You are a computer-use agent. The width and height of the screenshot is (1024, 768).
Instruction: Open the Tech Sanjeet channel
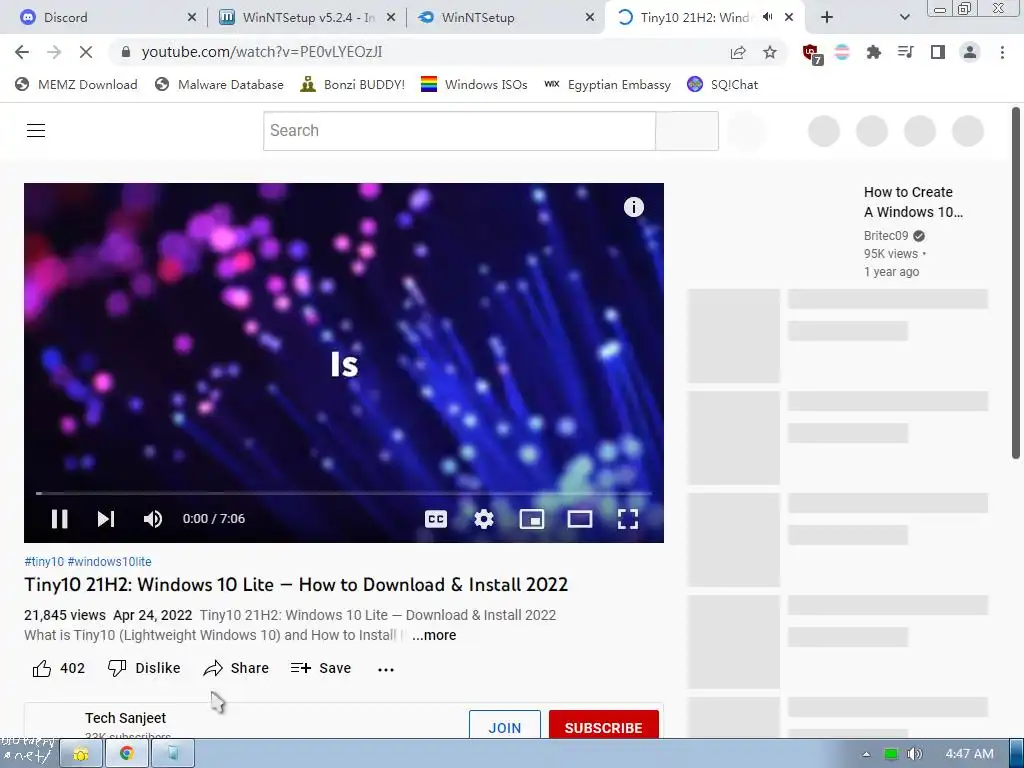[x=125, y=718]
